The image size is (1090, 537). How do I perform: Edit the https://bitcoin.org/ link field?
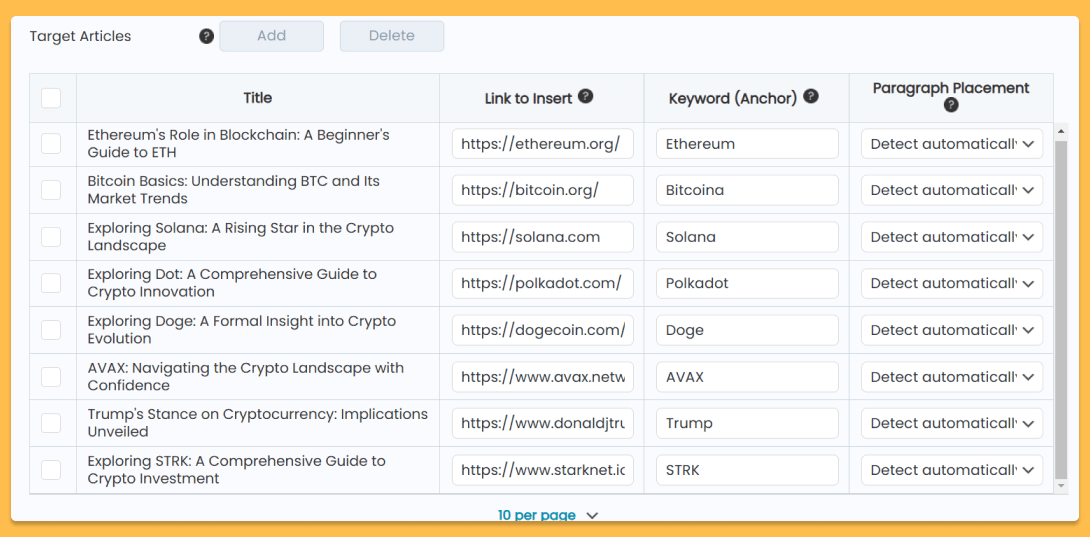pos(542,190)
